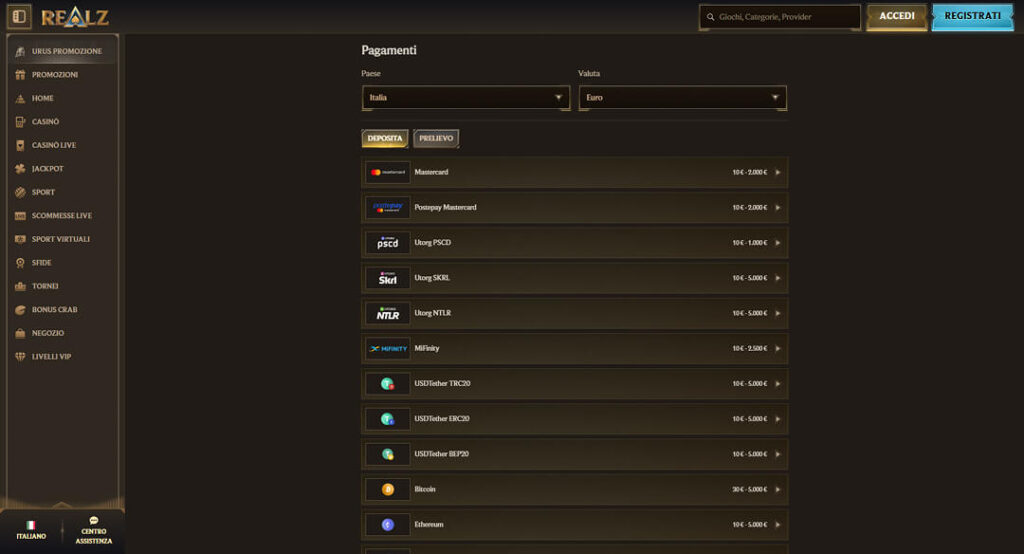Open the Tornei menu item
The image size is (1024, 554).
(x=63, y=286)
